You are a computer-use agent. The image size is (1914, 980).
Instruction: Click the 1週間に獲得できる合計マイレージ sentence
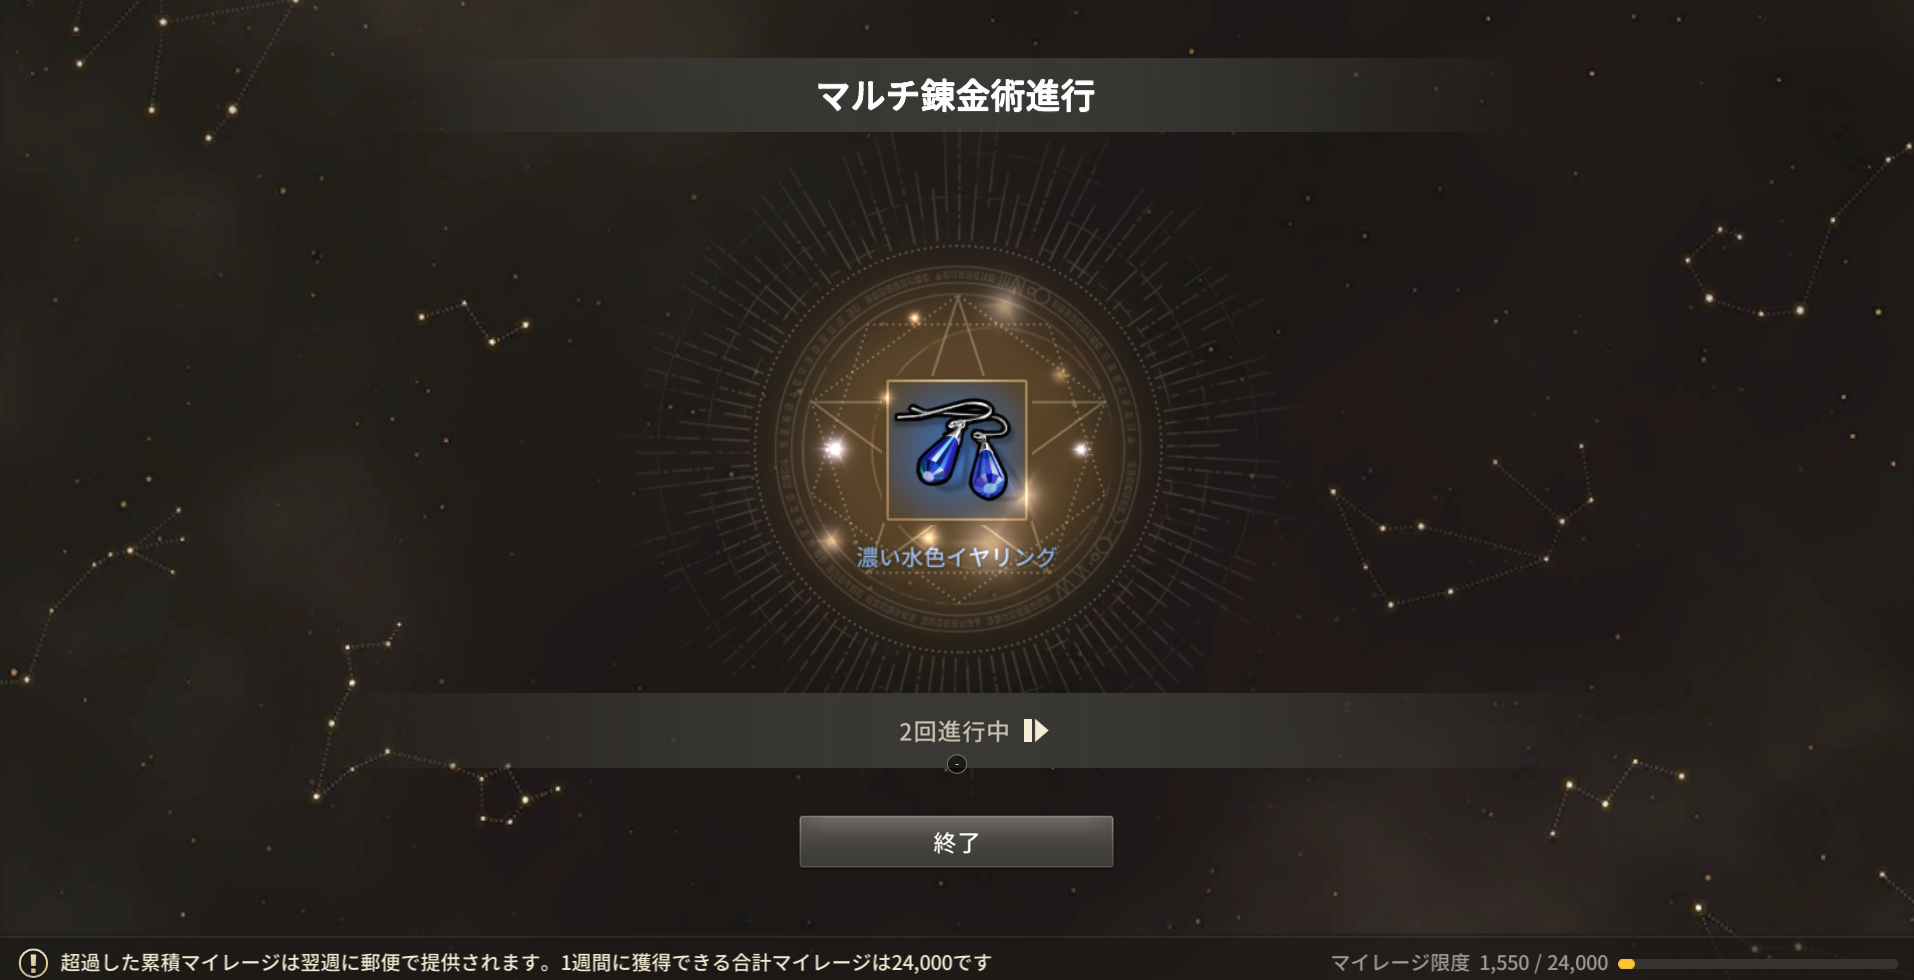click(776, 963)
